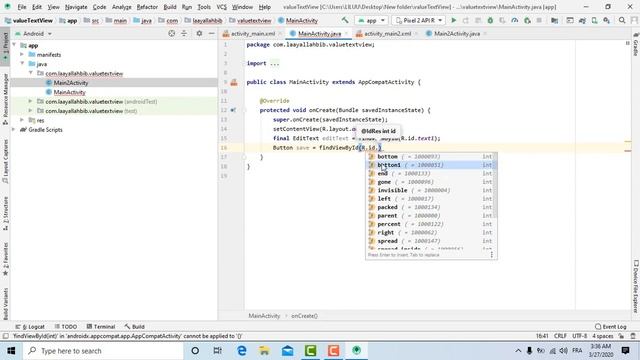Click the Event Log icon in status bar
640x360 pixels.
(x=598, y=327)
